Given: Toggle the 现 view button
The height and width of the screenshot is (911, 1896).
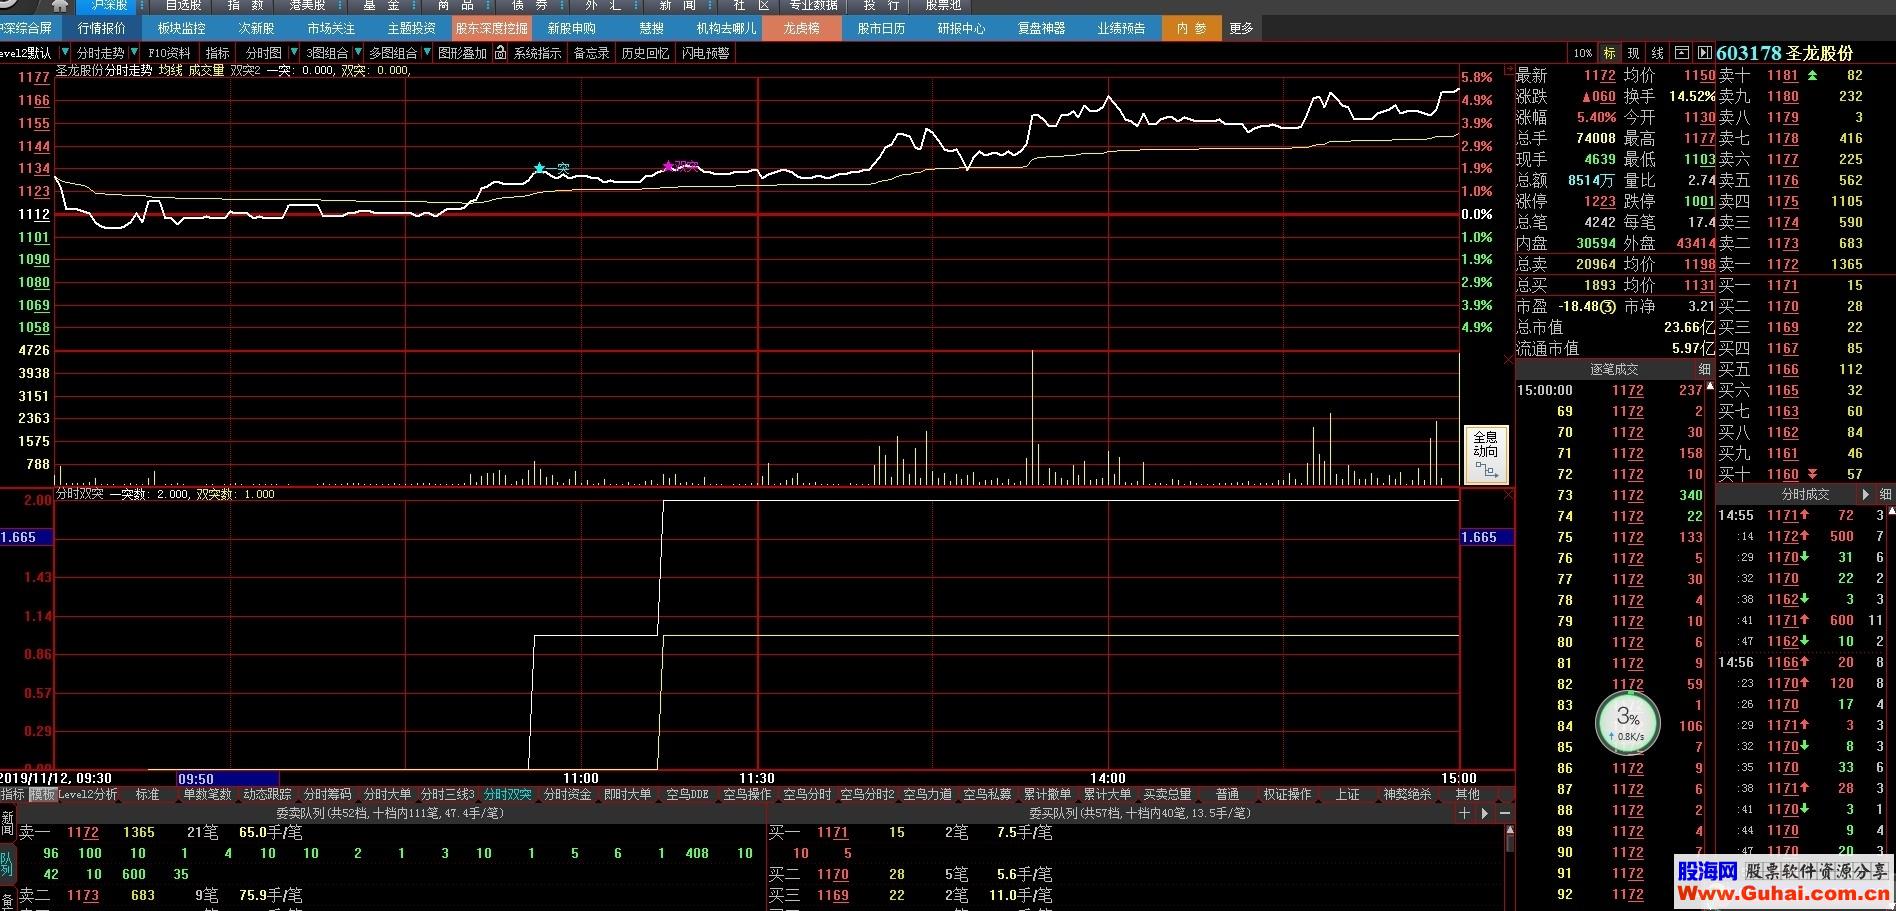Looking at the screenshot, I should tap(1633, 53).
